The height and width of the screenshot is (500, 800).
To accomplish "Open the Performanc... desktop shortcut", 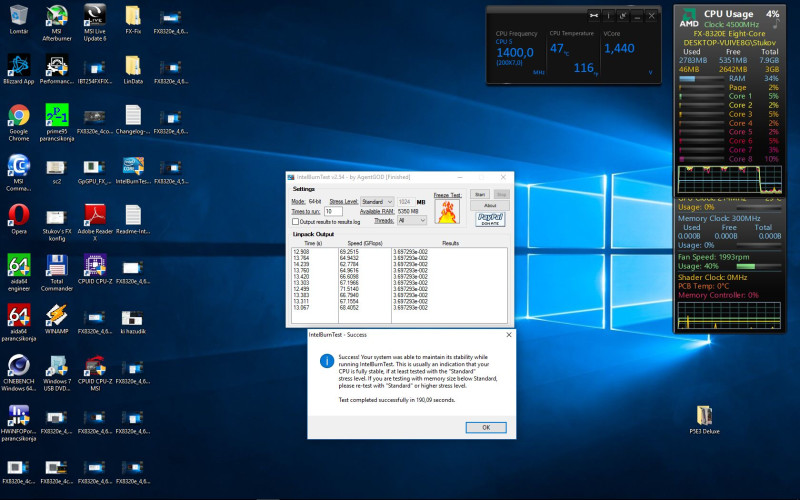I will click(x=57, y=65).
